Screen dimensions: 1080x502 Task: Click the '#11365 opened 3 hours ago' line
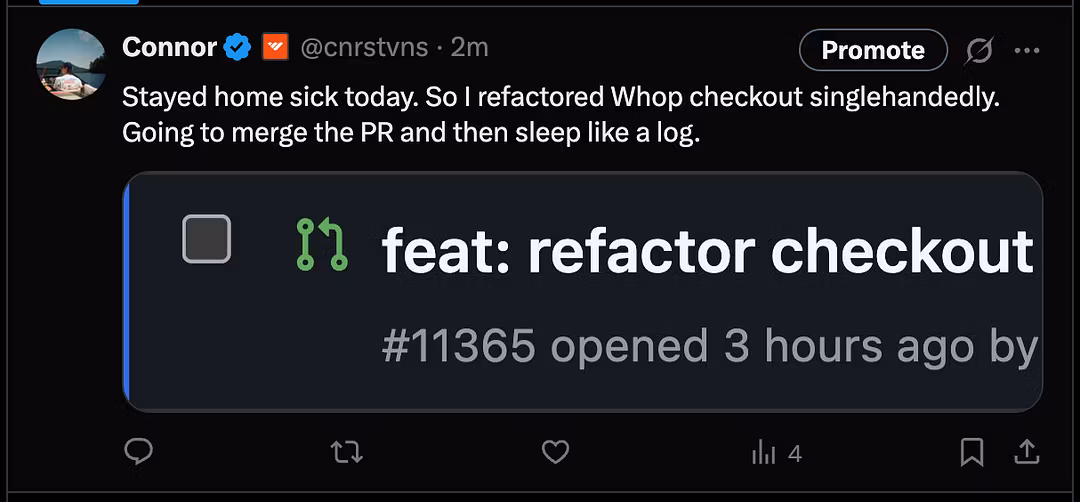tap(709, 346)
